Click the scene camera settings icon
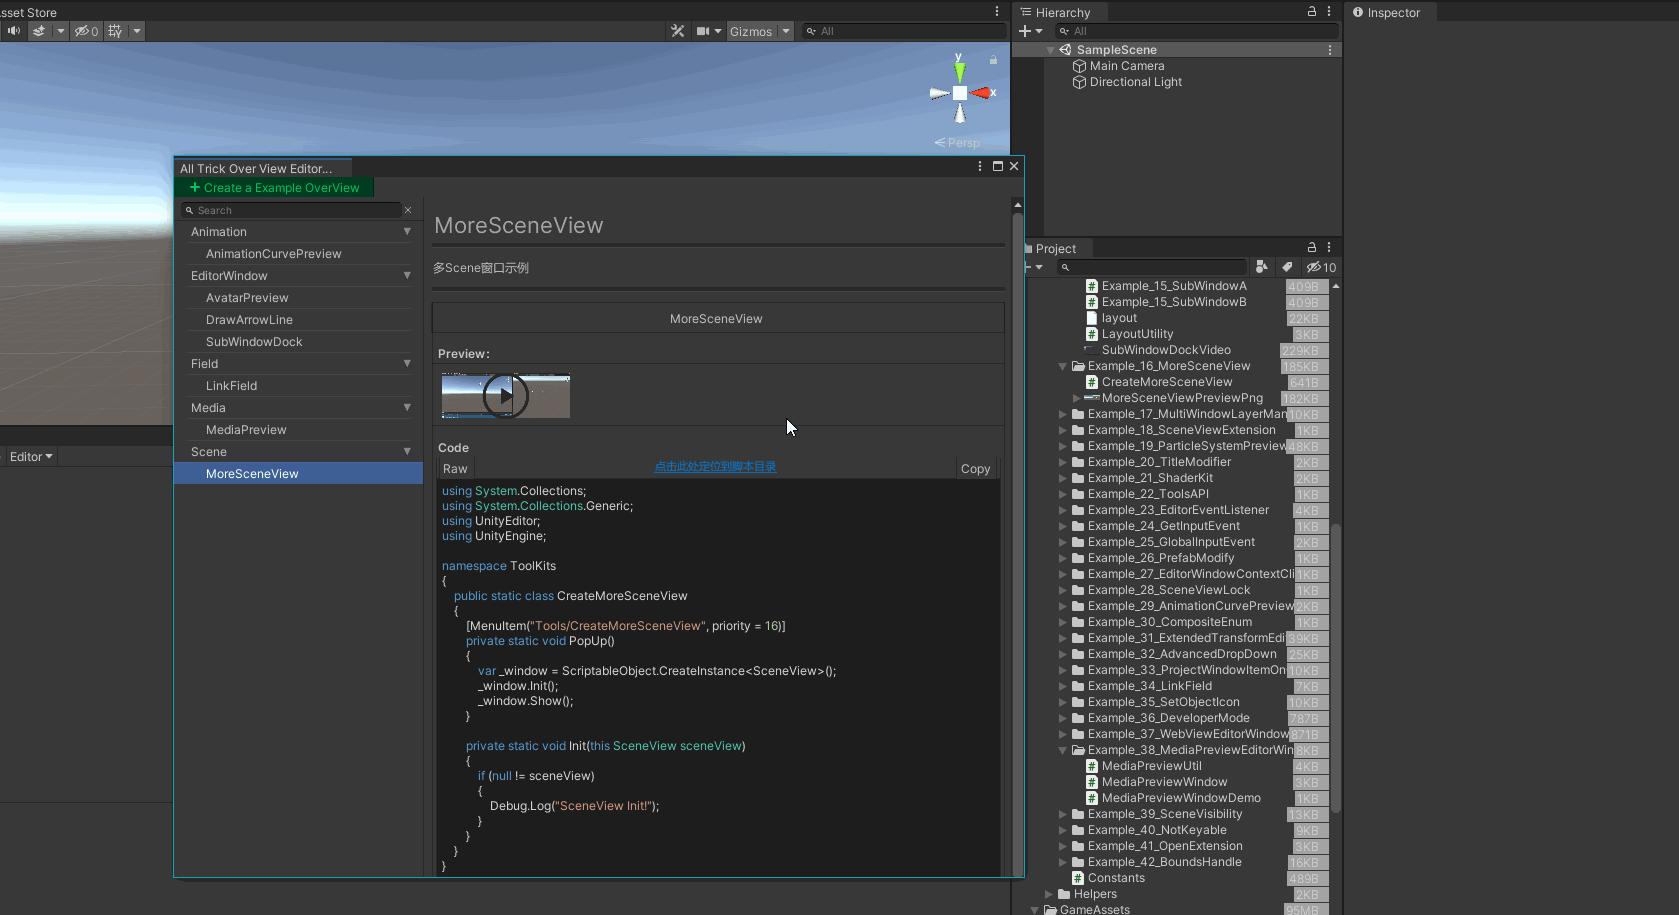 704,31
